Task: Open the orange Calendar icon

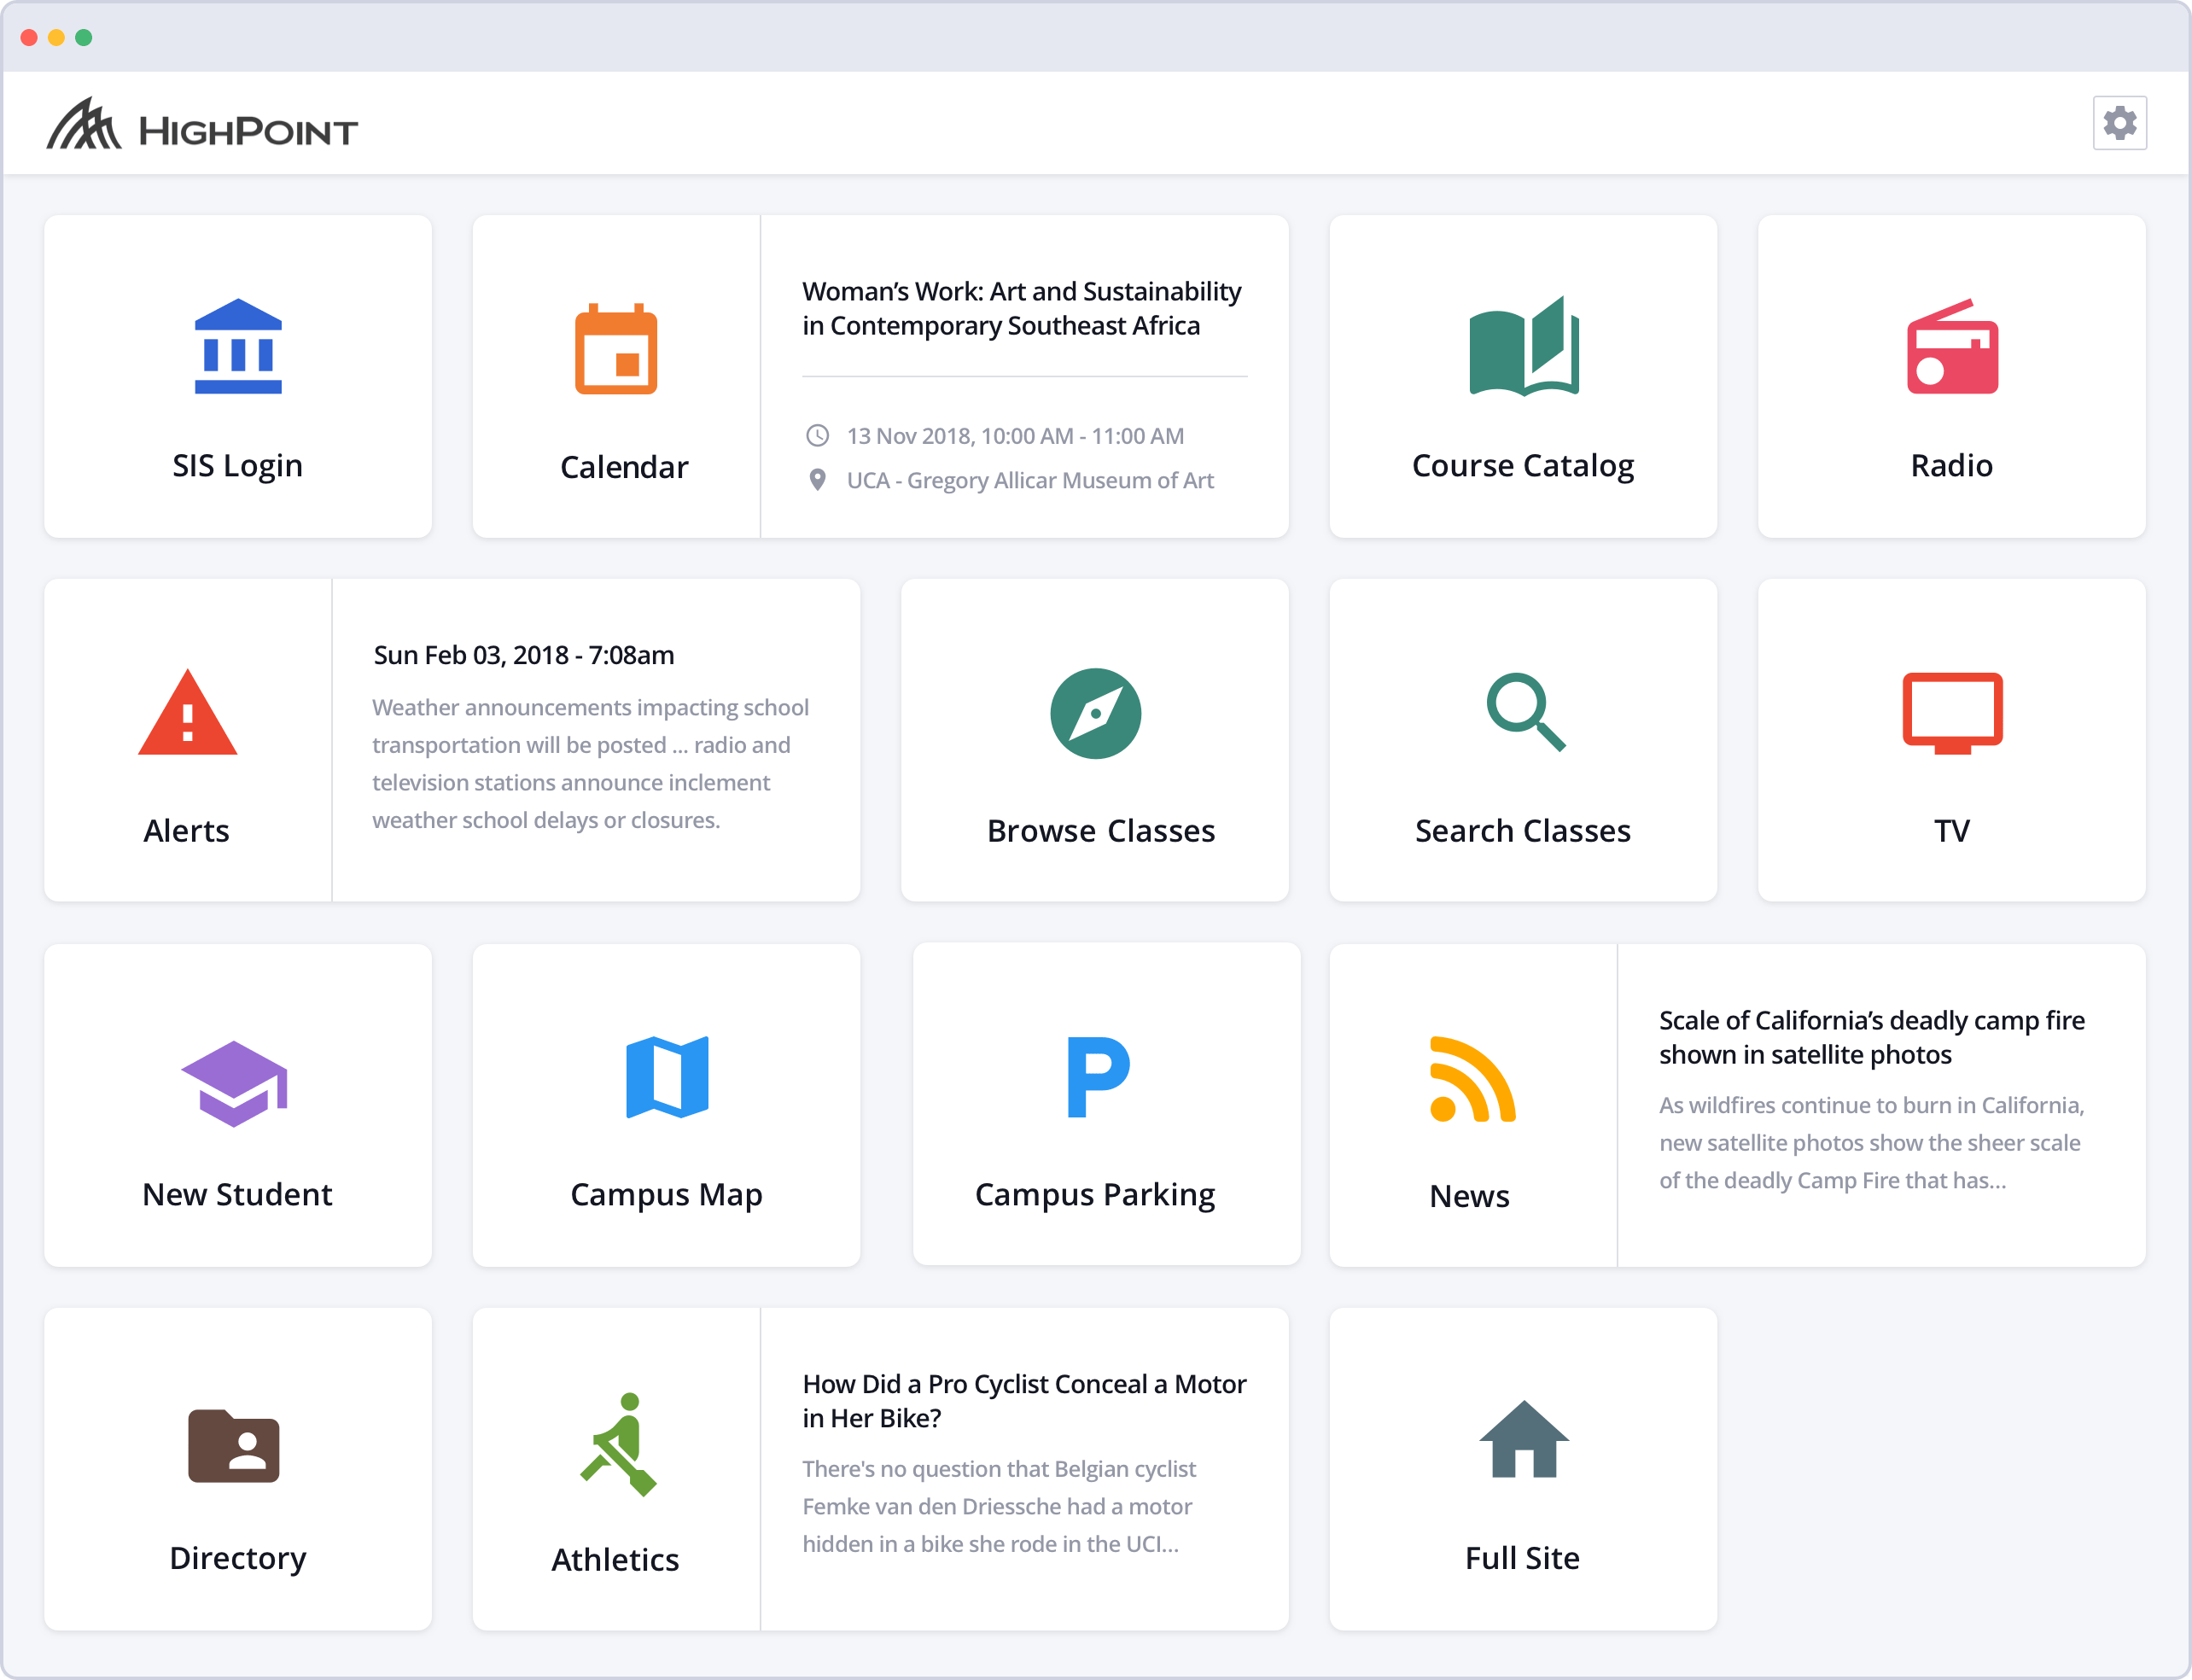Action: 616,349
